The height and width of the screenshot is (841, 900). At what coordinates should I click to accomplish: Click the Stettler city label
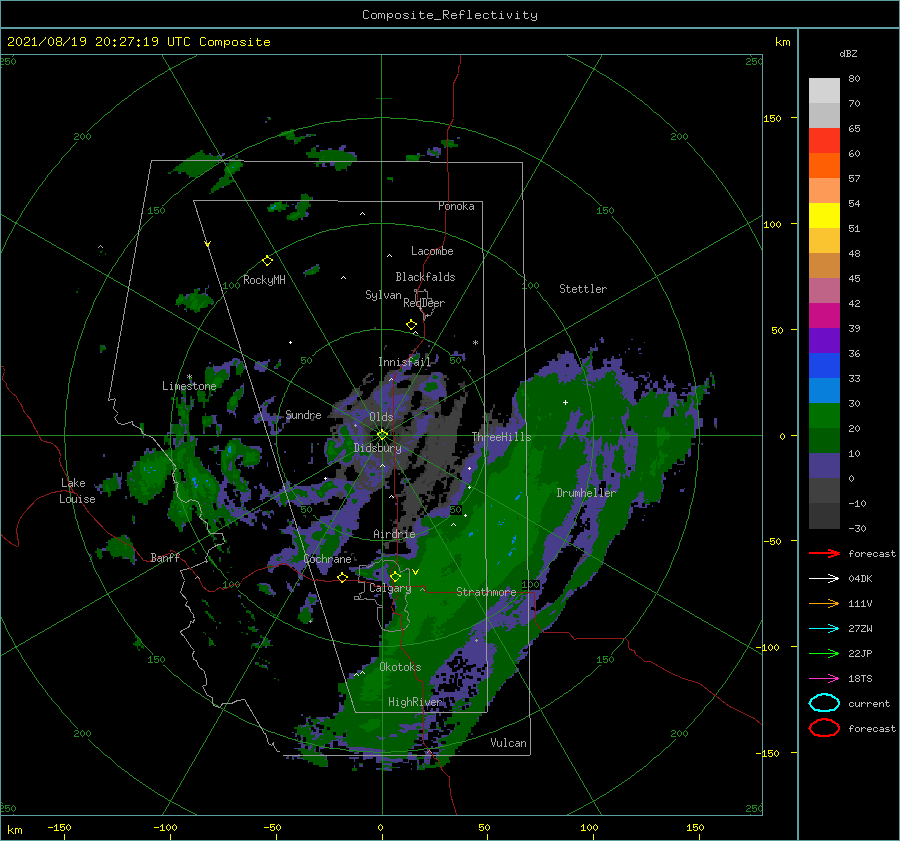tap(583, 289)
